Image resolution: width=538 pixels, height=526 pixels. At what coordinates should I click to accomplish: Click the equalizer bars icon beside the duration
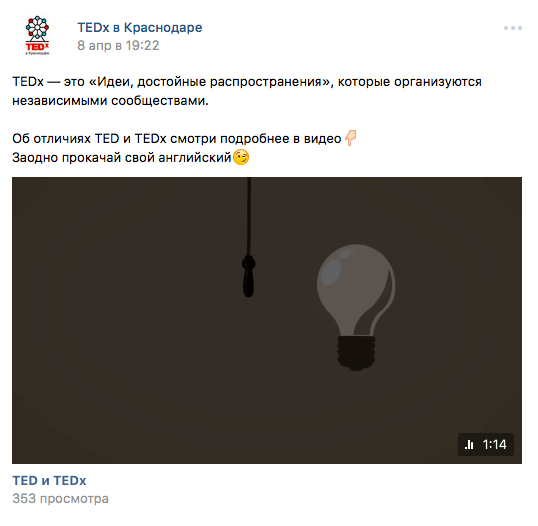click(x=469, y=445)
